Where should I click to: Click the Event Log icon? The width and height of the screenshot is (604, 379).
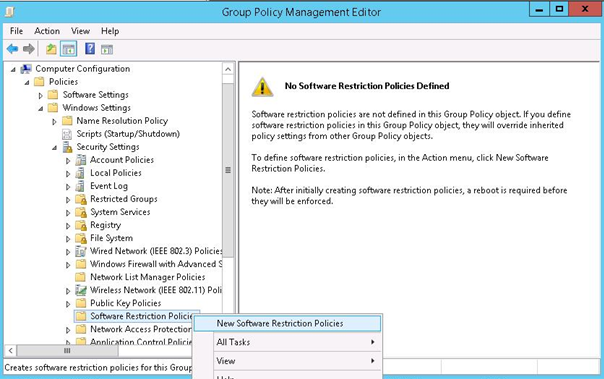pyautogui.click(x=80, y=186)
